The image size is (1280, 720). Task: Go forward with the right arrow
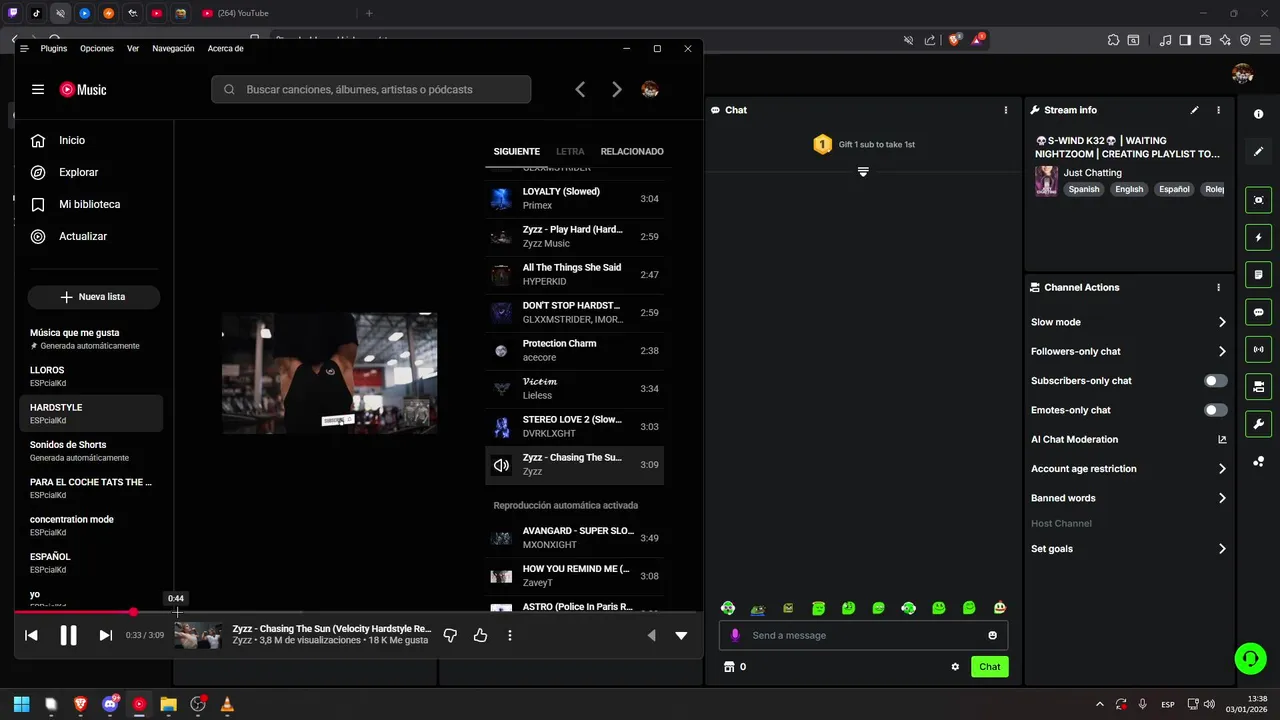pos(617,89)
